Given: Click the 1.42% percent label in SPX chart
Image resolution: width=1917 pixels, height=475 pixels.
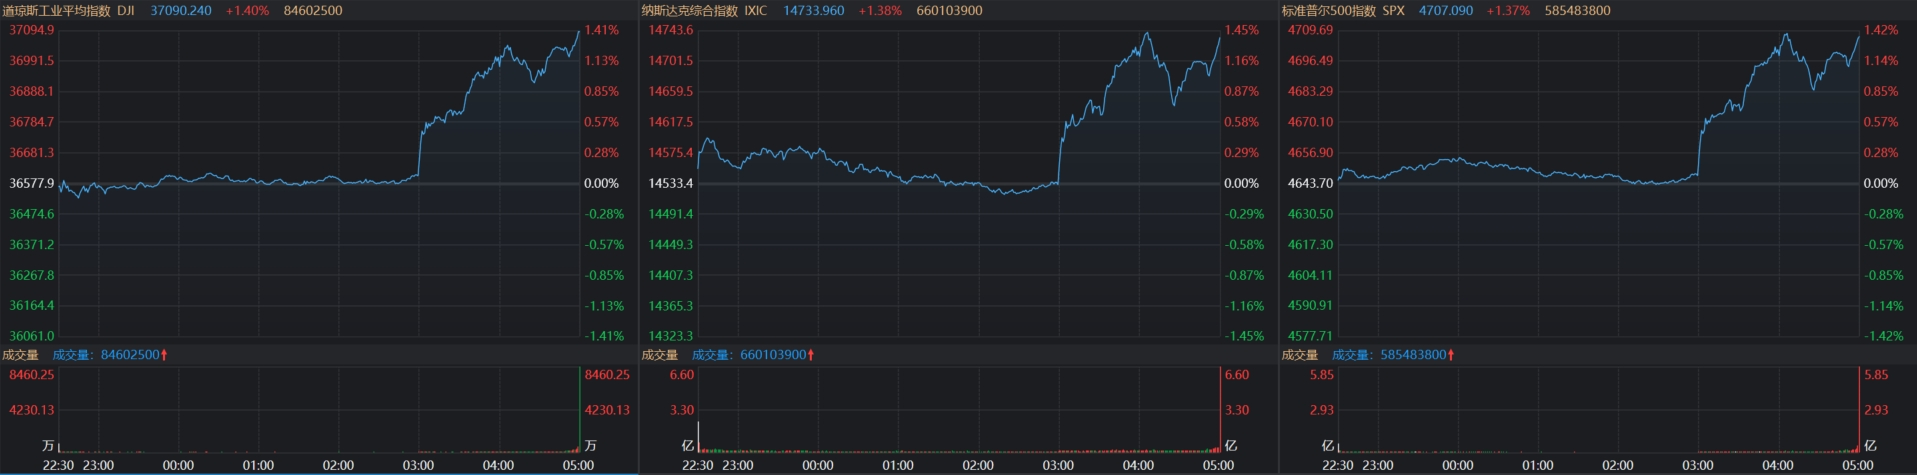Looking at the screenshot, I should coord(1881,30).
